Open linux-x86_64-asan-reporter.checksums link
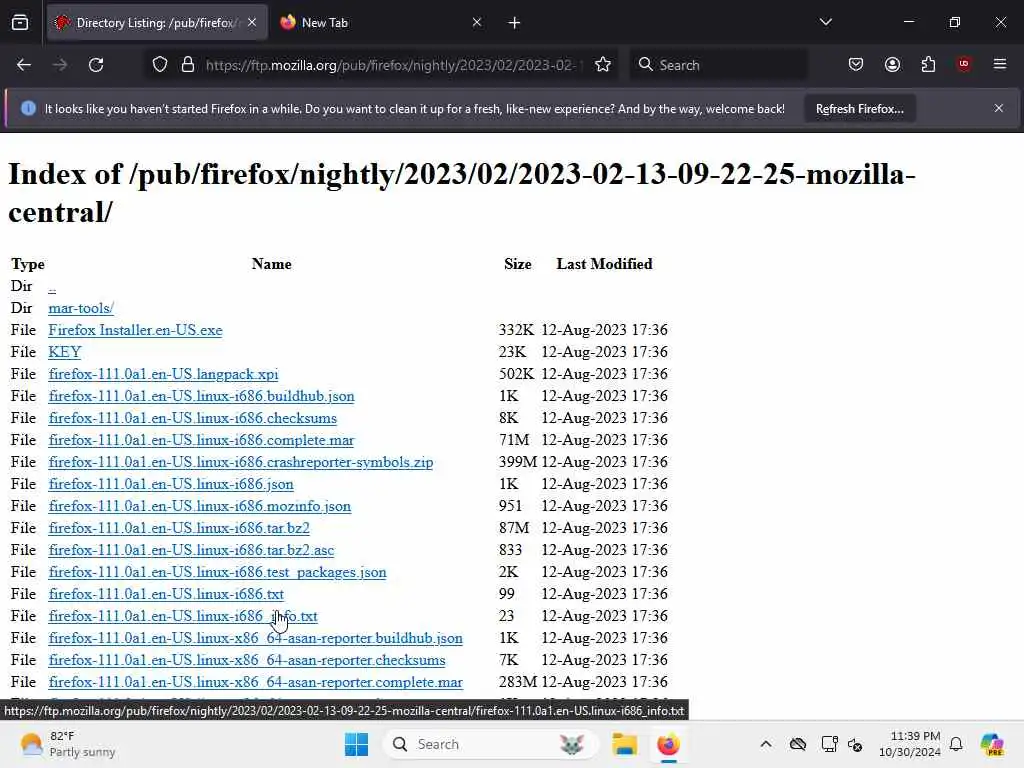Viewport: 1024px width, 768px height. click(247, 660)
